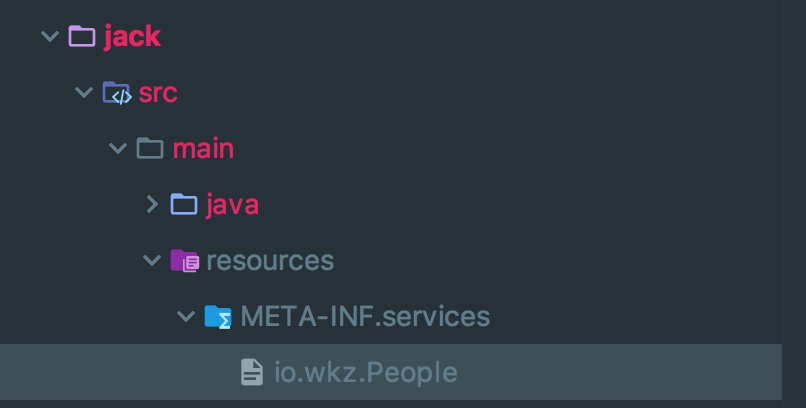Select the META-INF.services label
This screenshot has height=408, width=806.
pyautogui.click(x=365, y=317)
